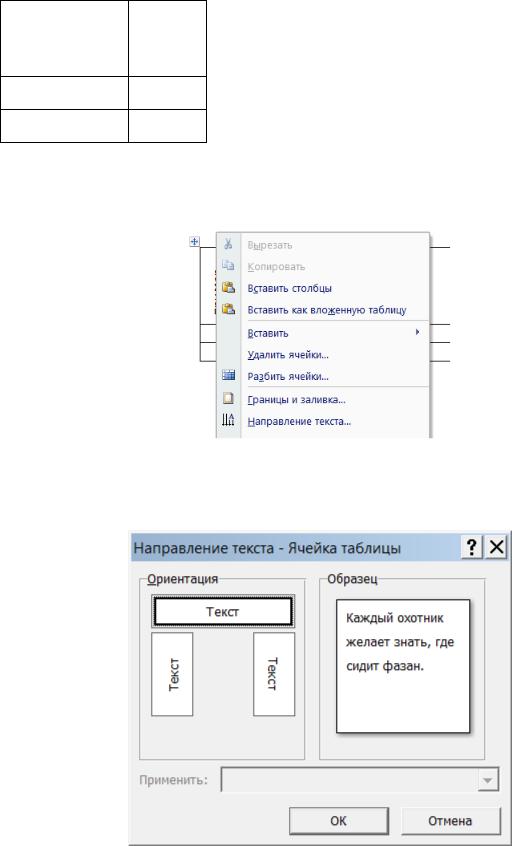Click the split cells icon beside Разбить ячейки
The width and height of the screenshot is (512, 846).
[x=228, y=376]
